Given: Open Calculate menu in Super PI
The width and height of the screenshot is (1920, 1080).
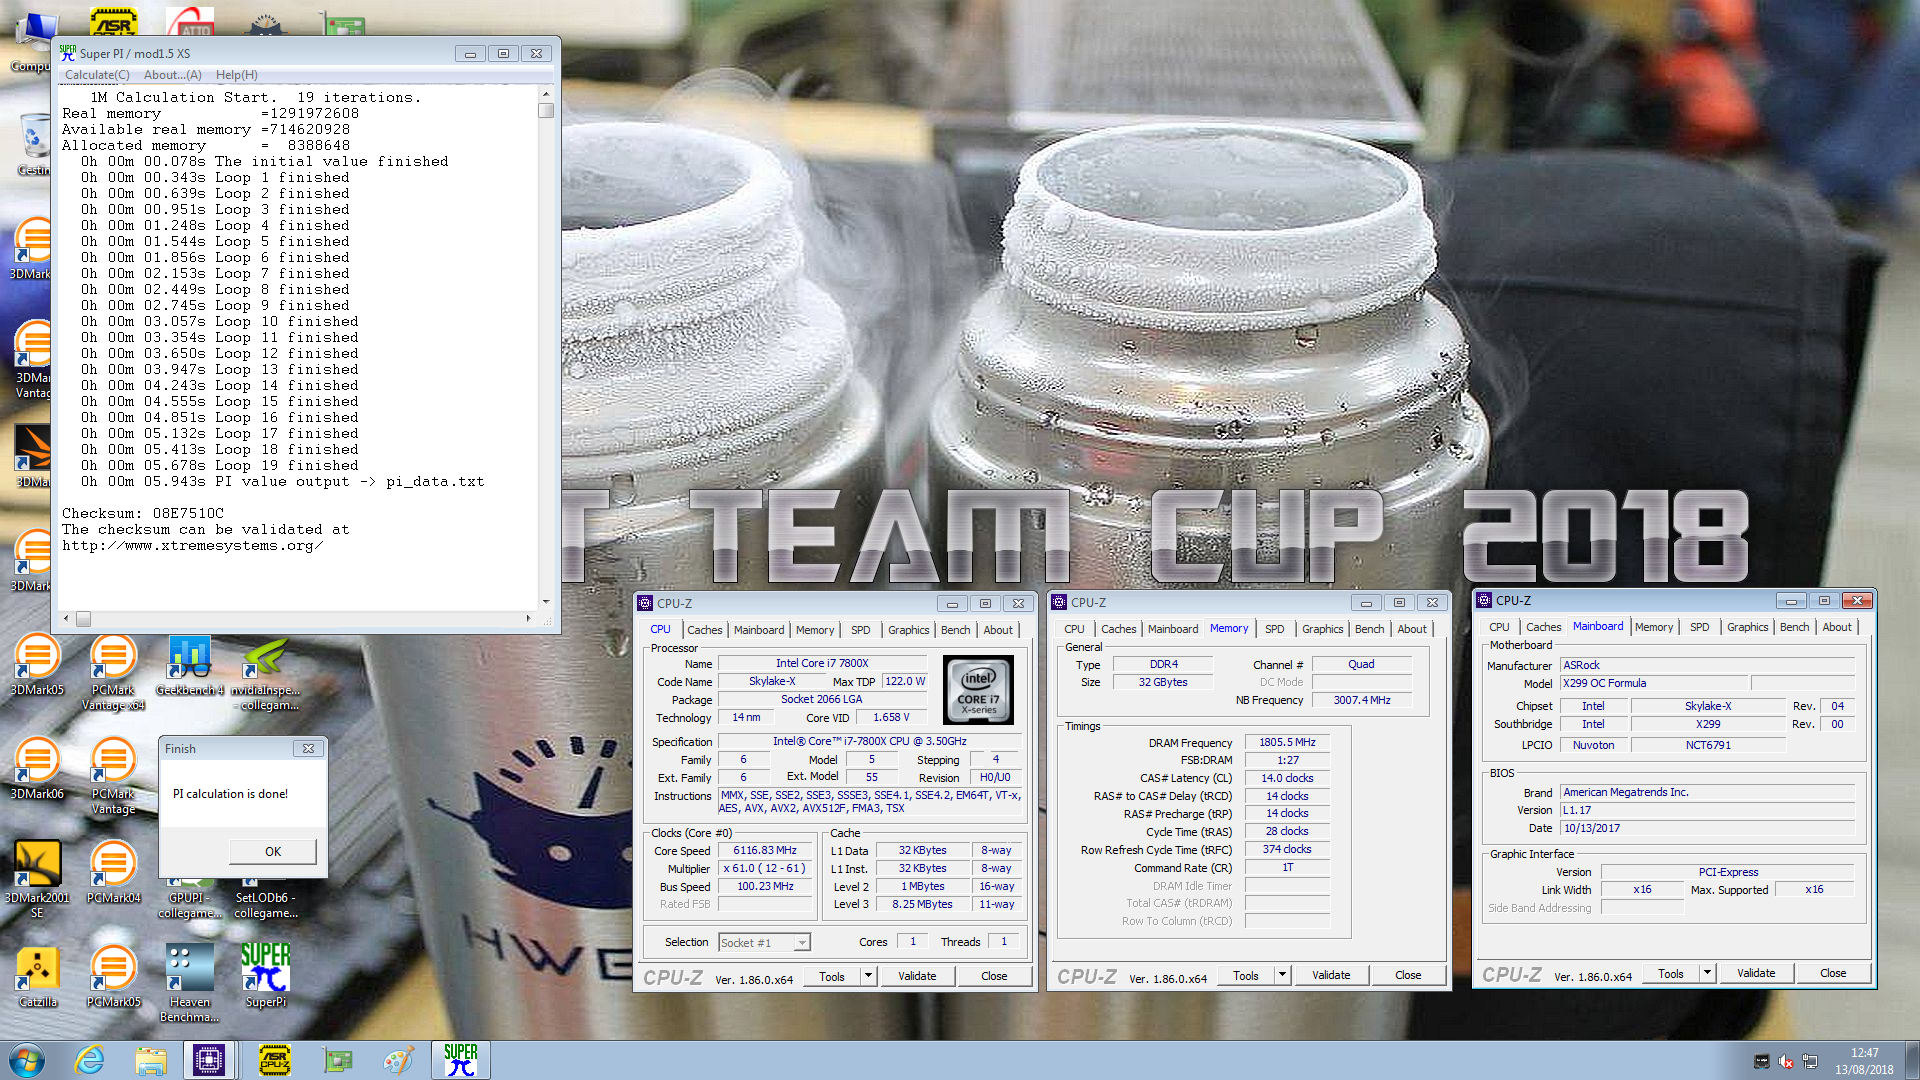Looking at the screenshot, I should [97, 75].
